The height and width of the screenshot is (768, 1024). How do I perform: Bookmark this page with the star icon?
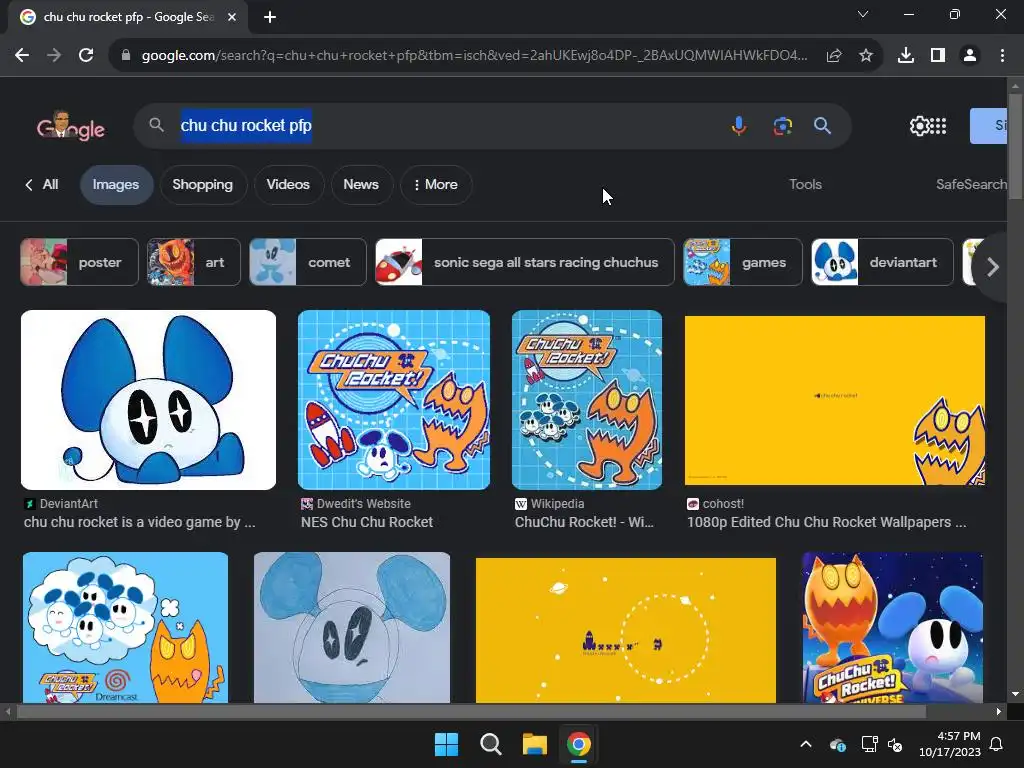click(x=865, y=56)
